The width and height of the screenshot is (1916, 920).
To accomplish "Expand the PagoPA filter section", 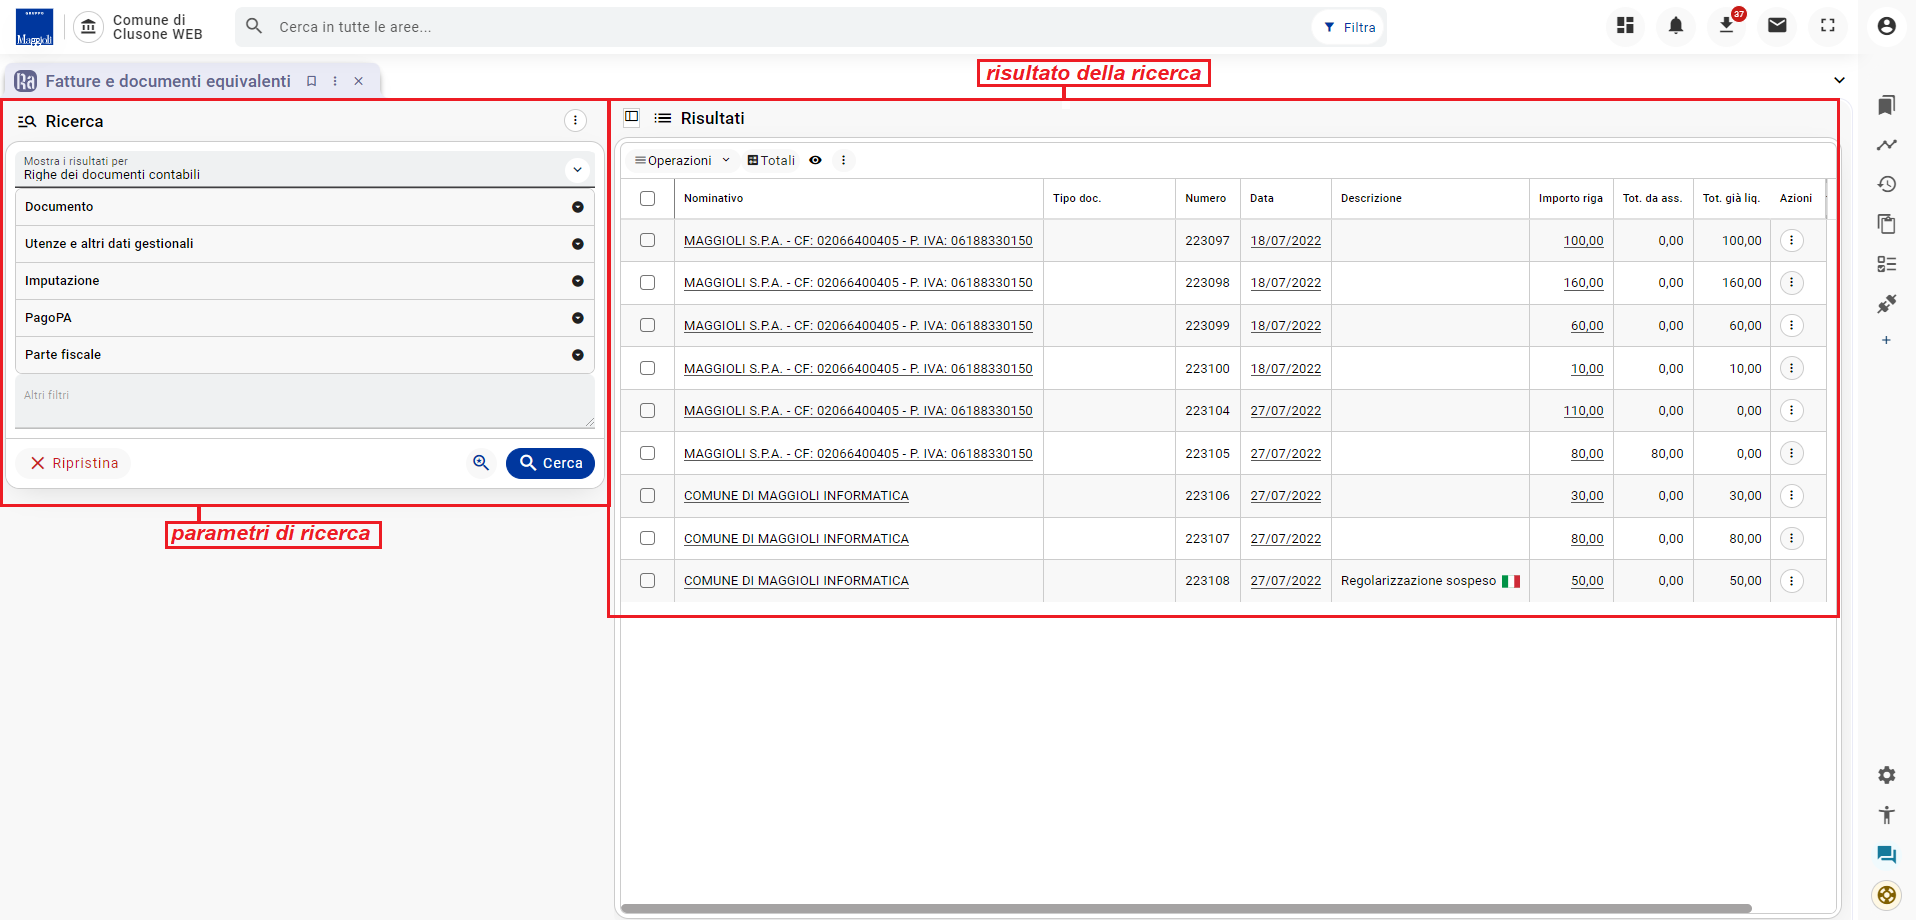I will click(x=305, y=318).
